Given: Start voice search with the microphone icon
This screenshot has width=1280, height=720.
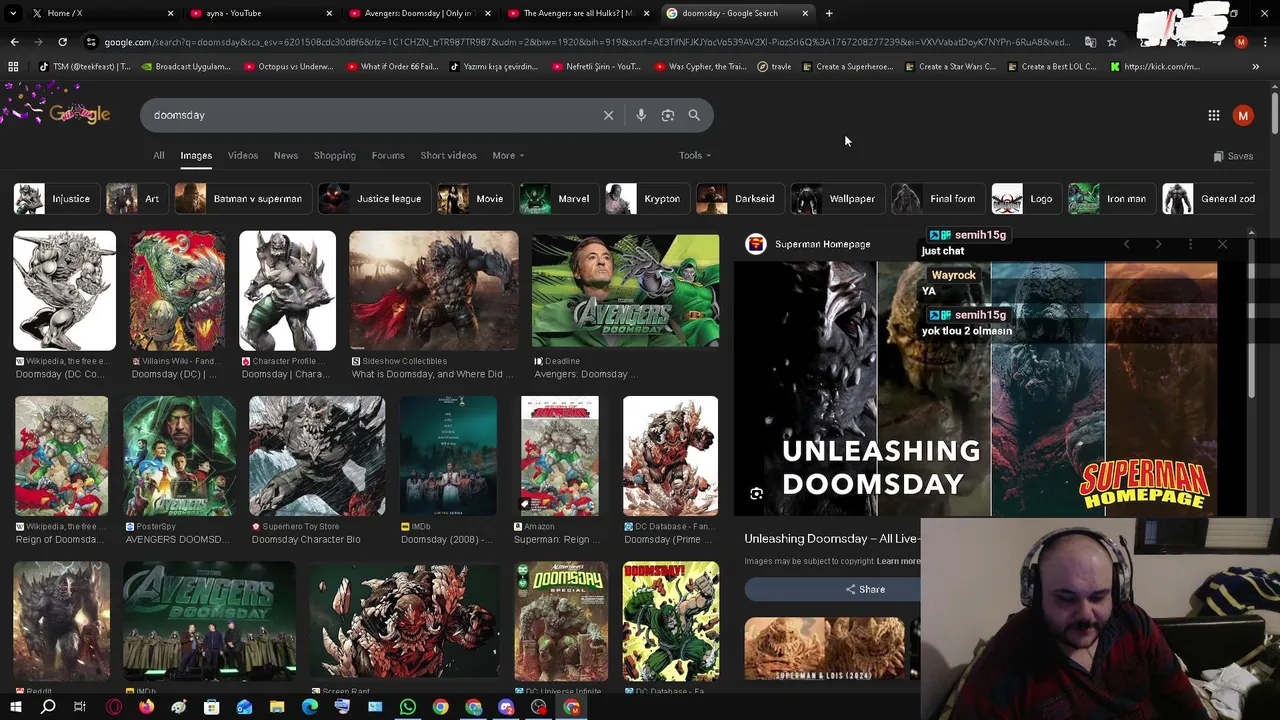Looking at the screenshot, I should [x=641, y=115].
